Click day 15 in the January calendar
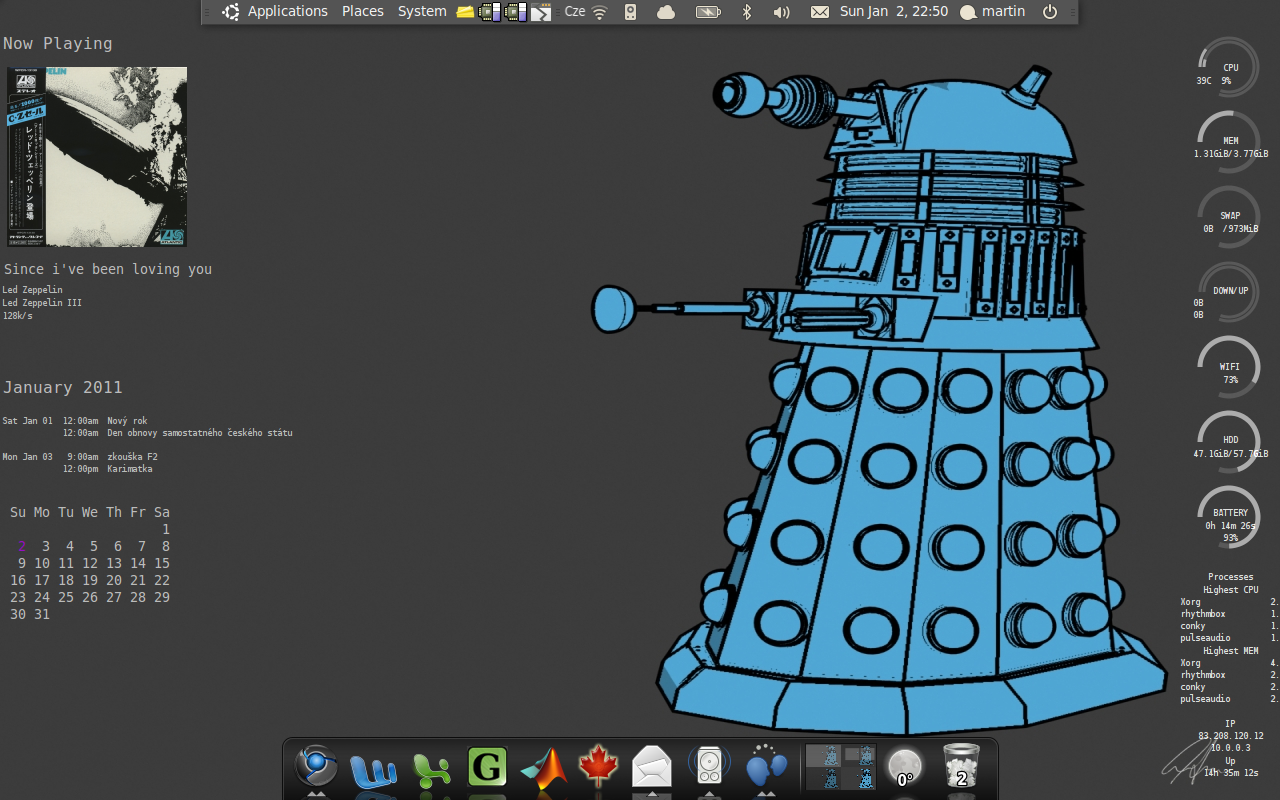Image resolution: width=1280 pixels, height=800 pixels. 162,563
